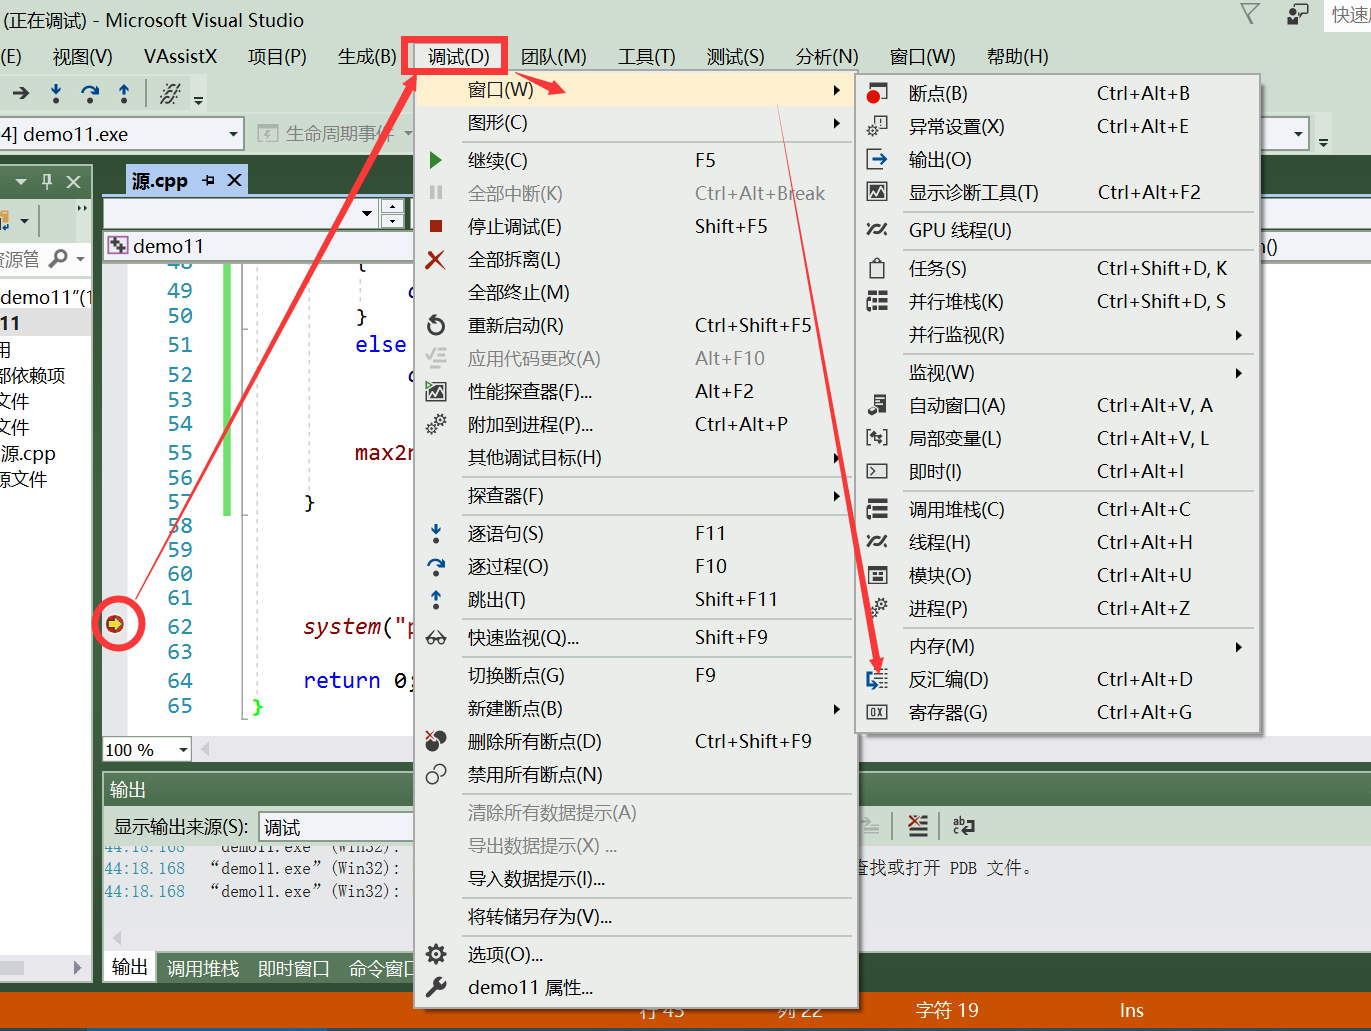Pin the 源.cpp editor tab
This screenshot has height=1031, width=1371.
tap(209, 180)
